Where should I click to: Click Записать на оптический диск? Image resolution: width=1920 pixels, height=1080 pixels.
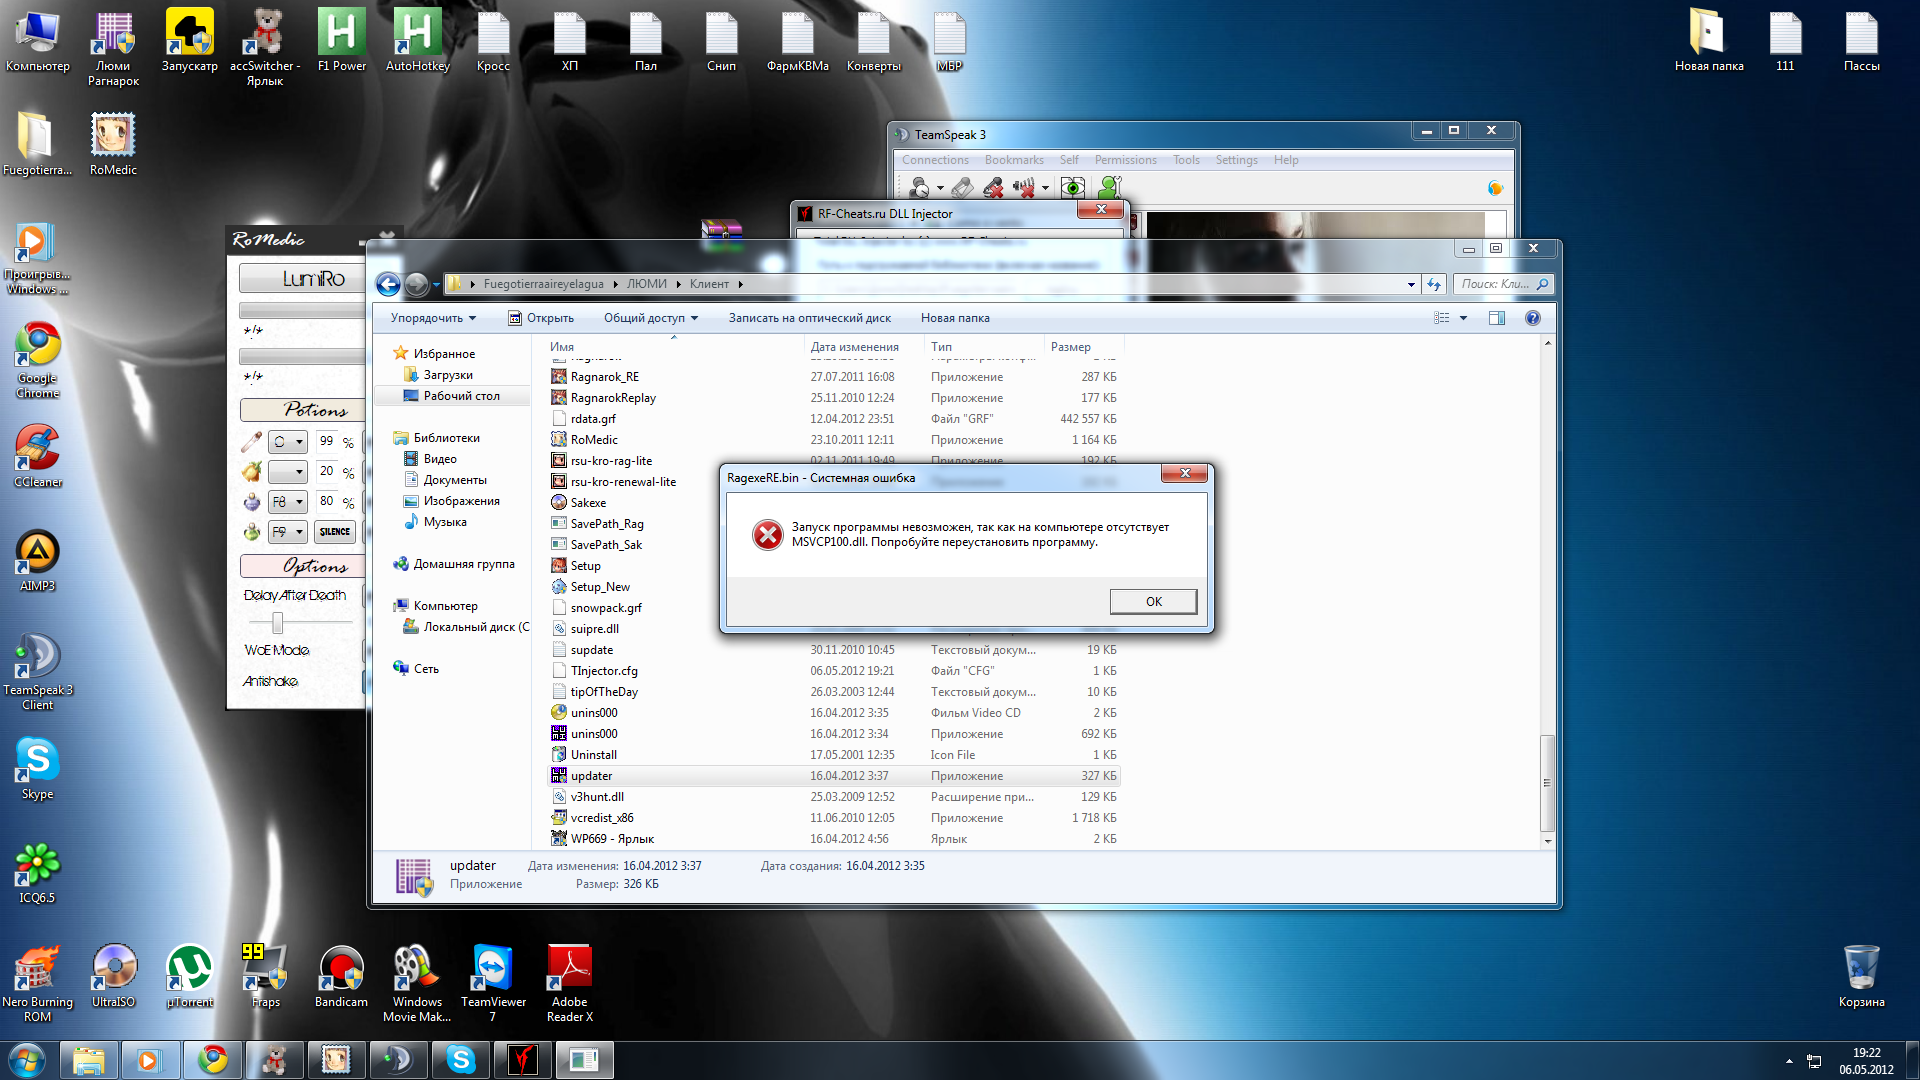(809, 318)
